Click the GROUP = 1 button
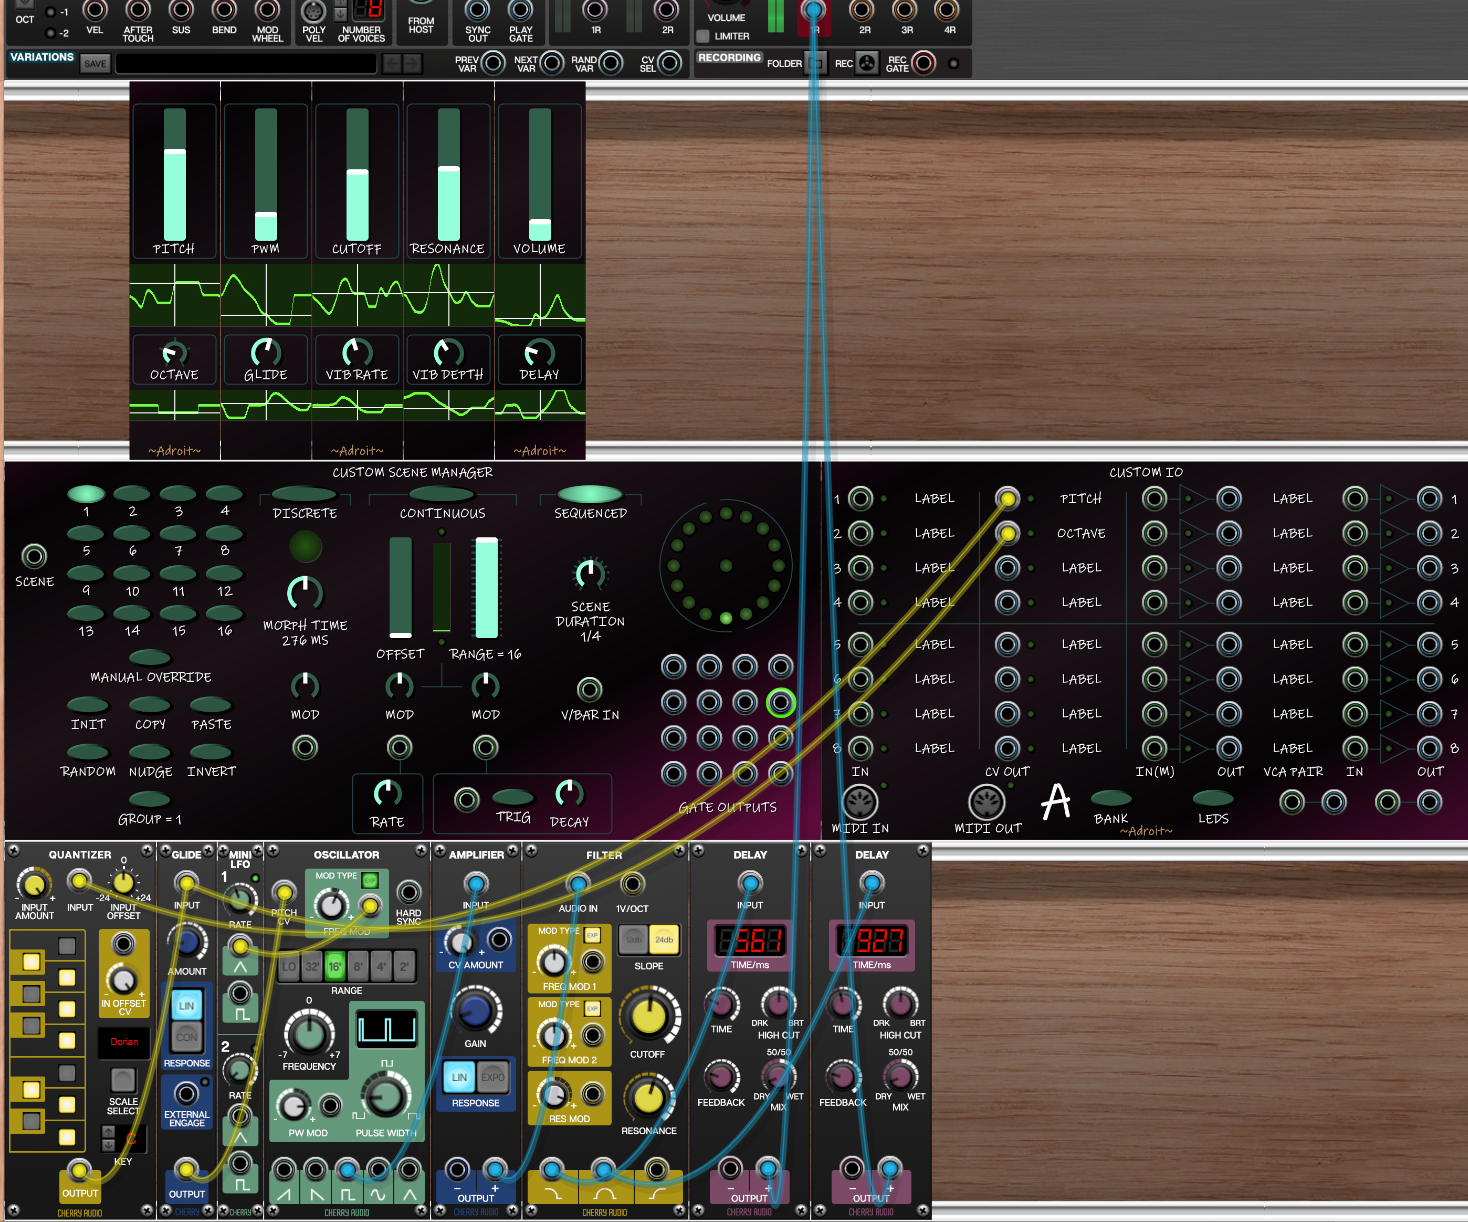 (150, 799)
